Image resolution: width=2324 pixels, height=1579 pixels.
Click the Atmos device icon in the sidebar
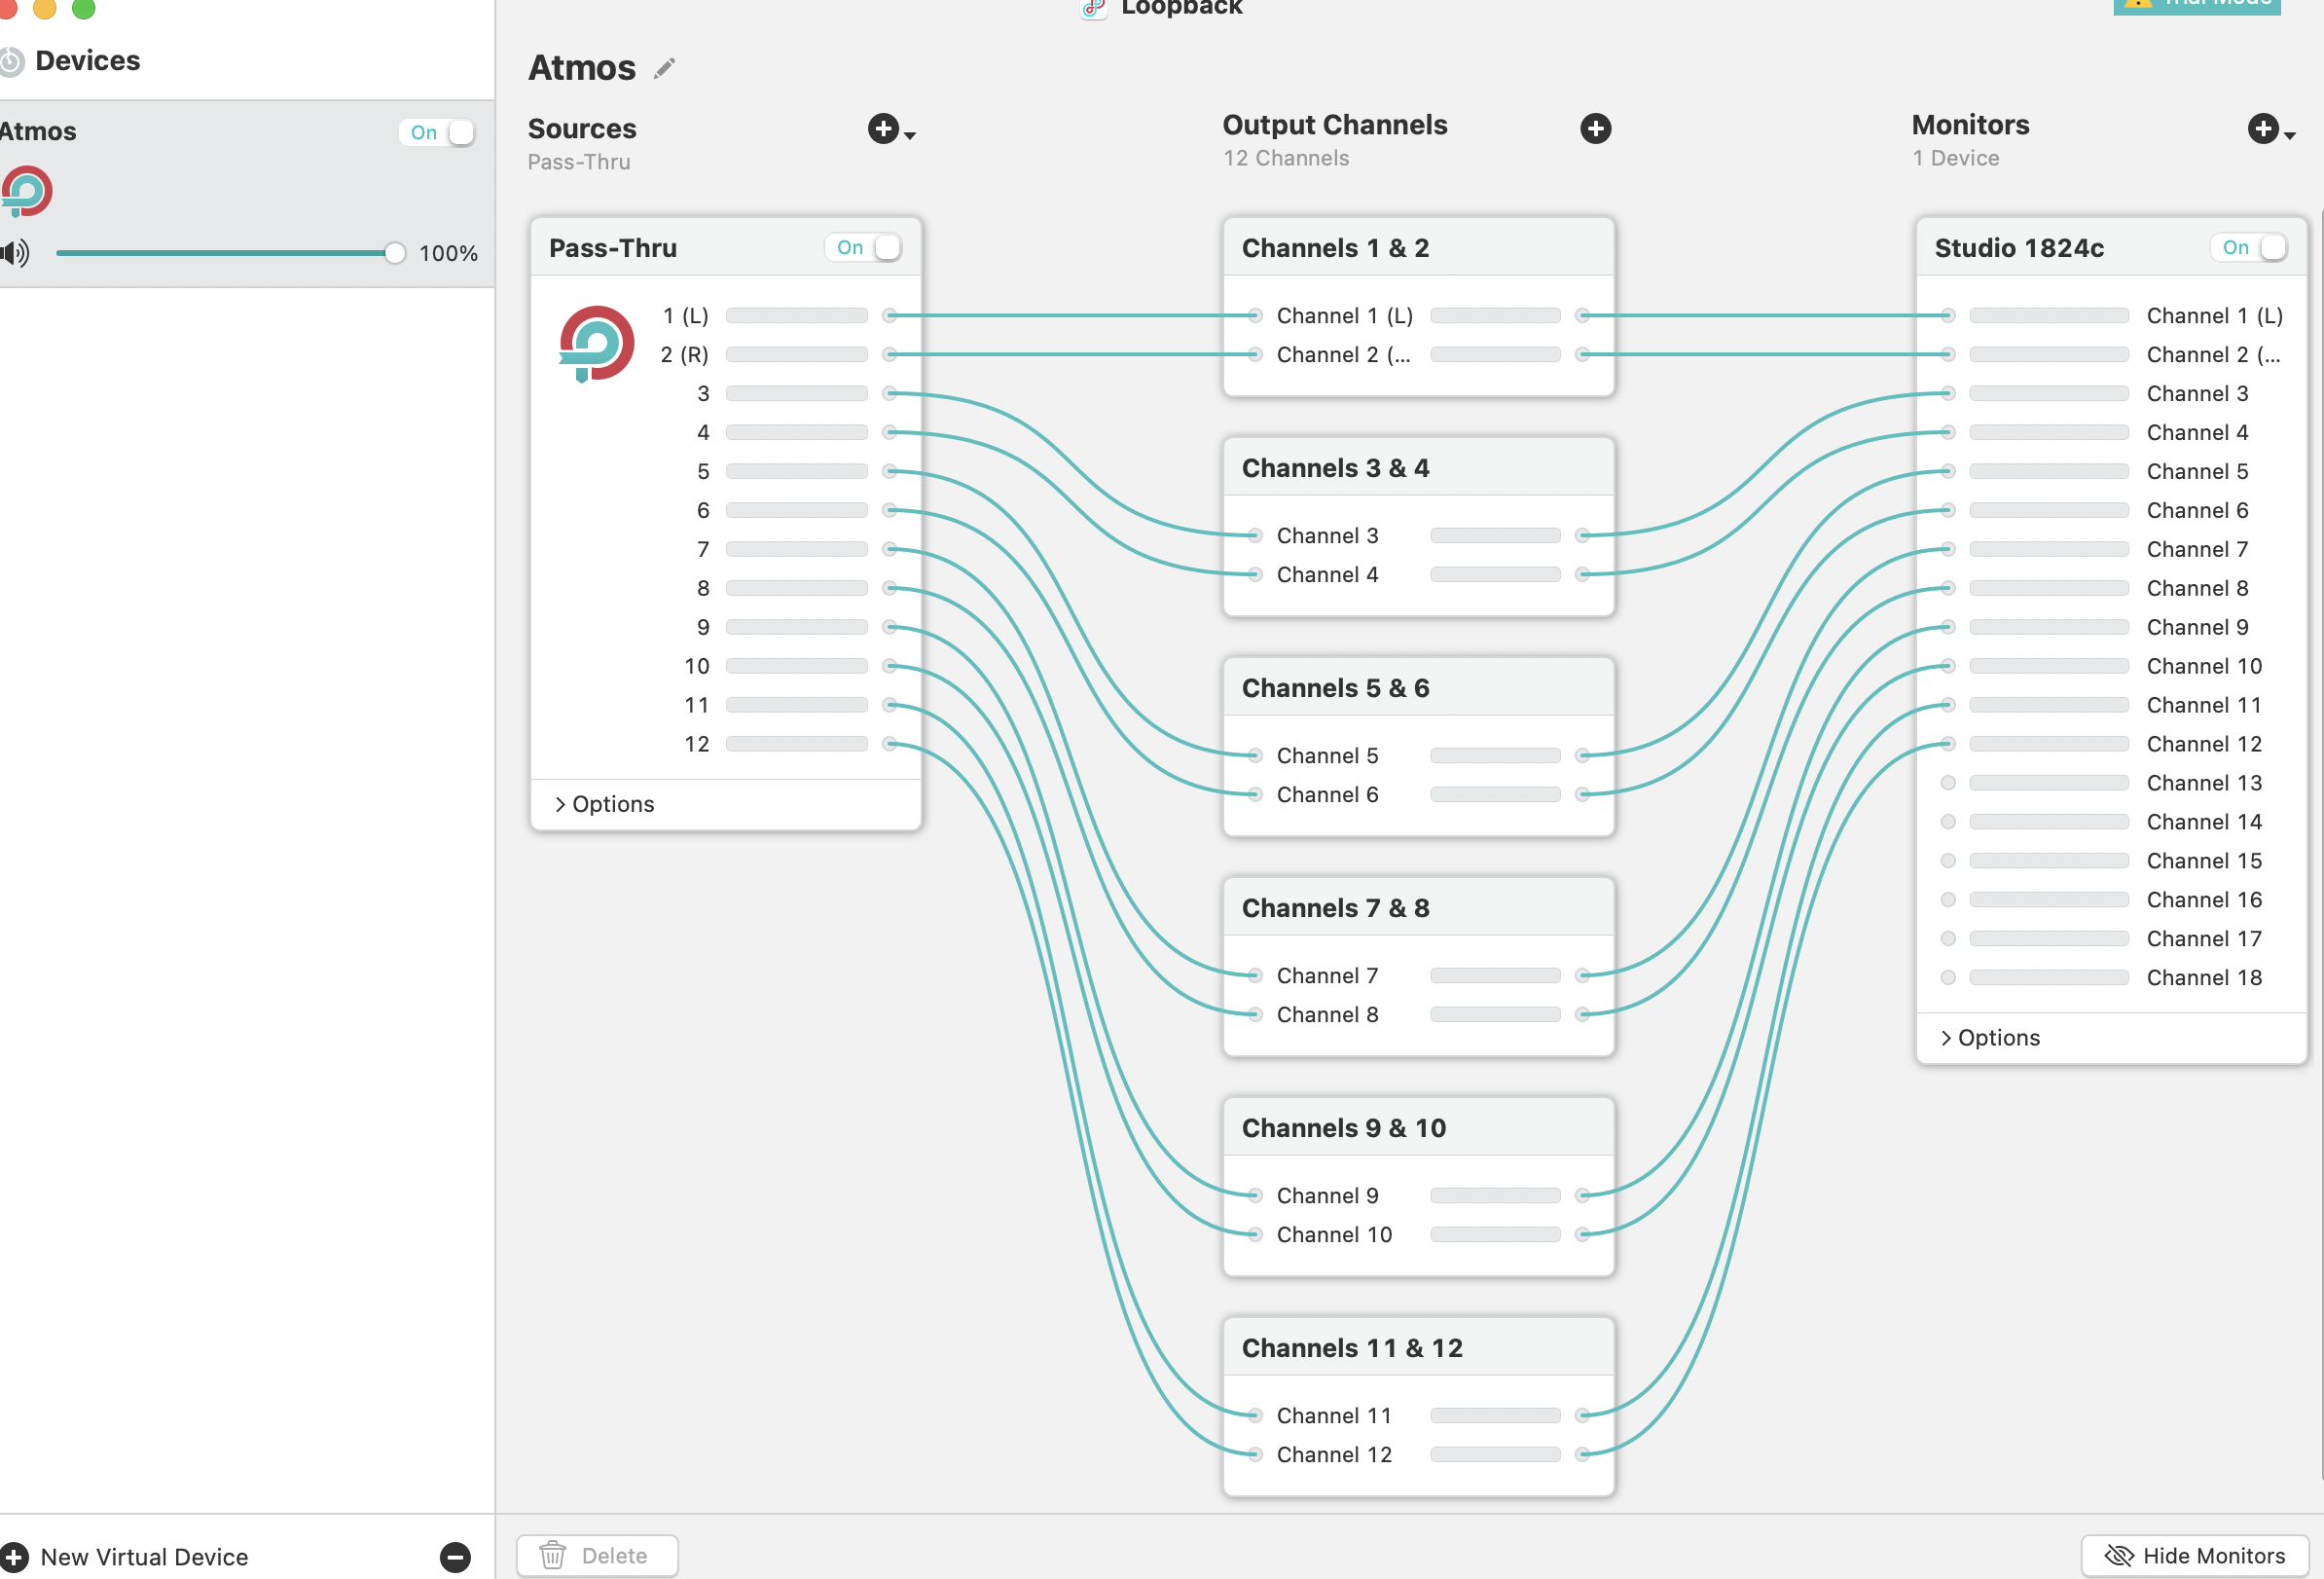26,192
